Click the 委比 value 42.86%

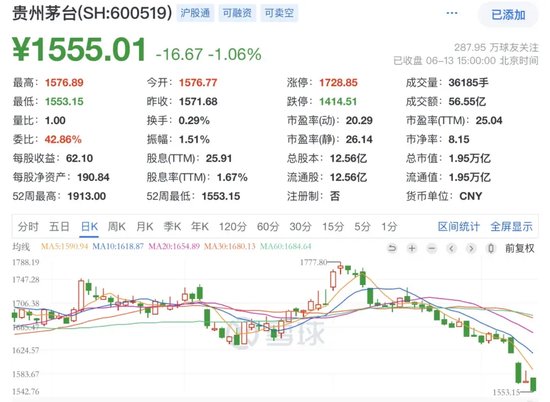63,140
